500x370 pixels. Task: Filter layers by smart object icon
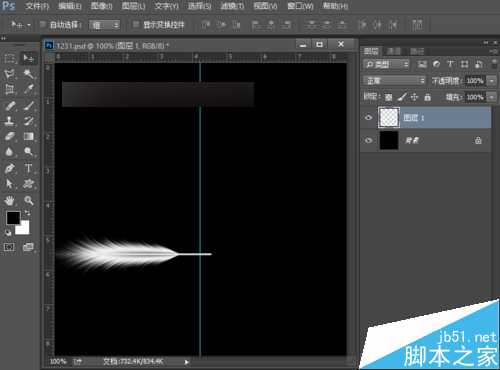[479, 64]
